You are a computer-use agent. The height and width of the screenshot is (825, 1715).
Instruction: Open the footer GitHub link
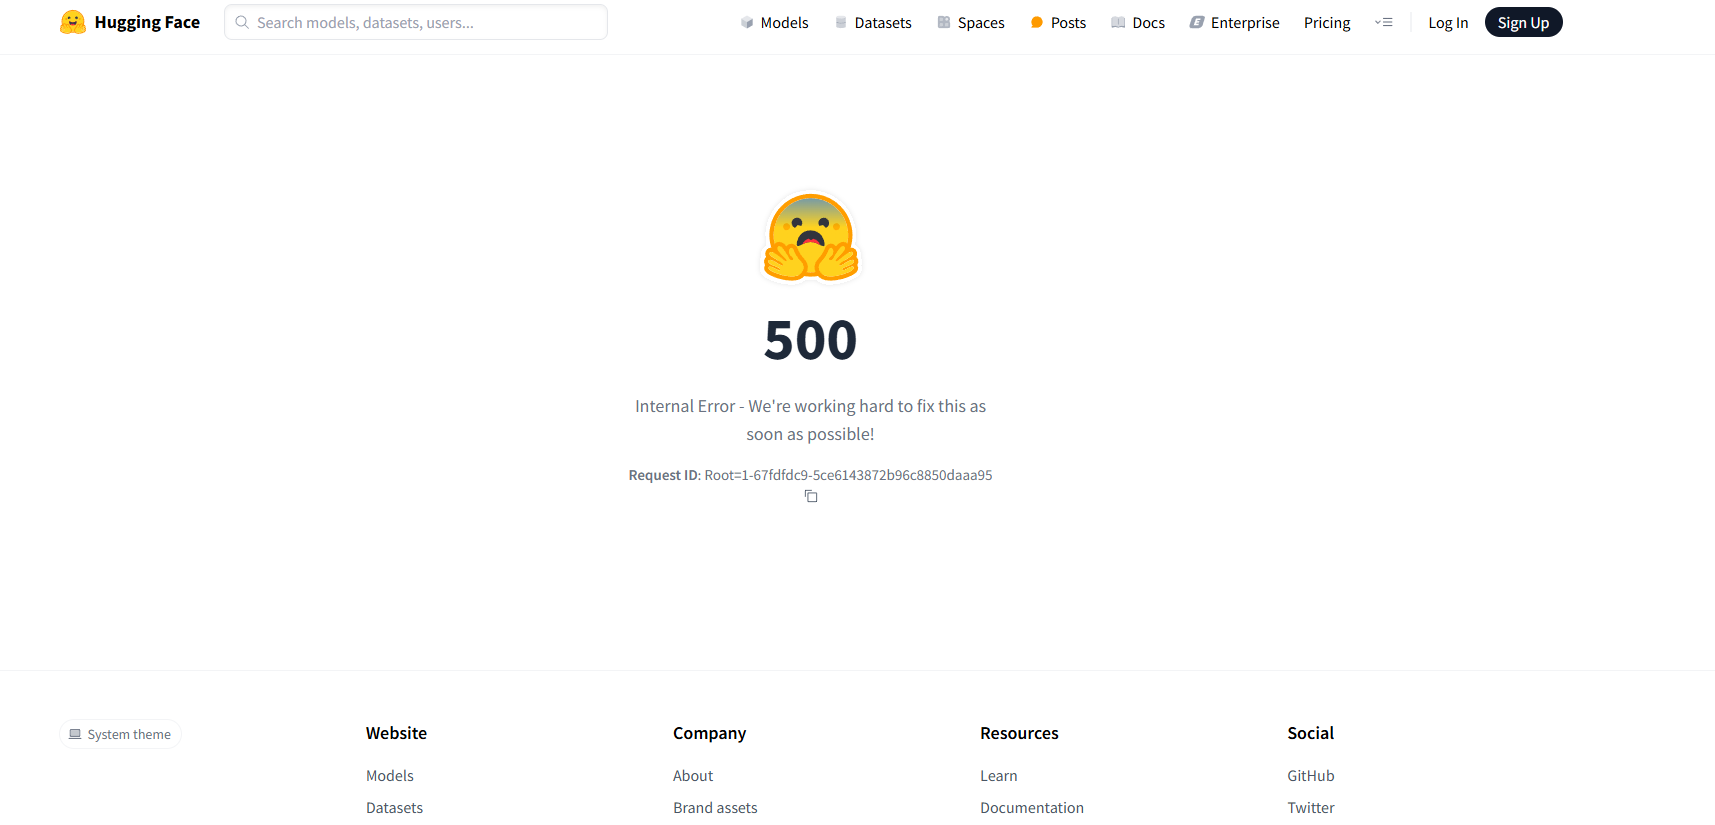(x=1311, y=776)
